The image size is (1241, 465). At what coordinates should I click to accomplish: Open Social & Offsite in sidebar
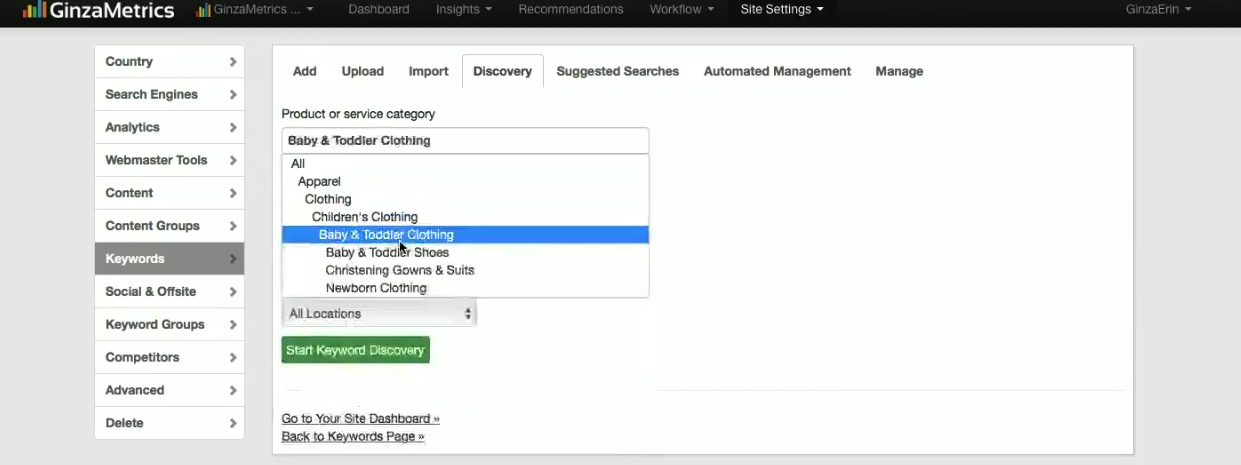tap(169, 292)
